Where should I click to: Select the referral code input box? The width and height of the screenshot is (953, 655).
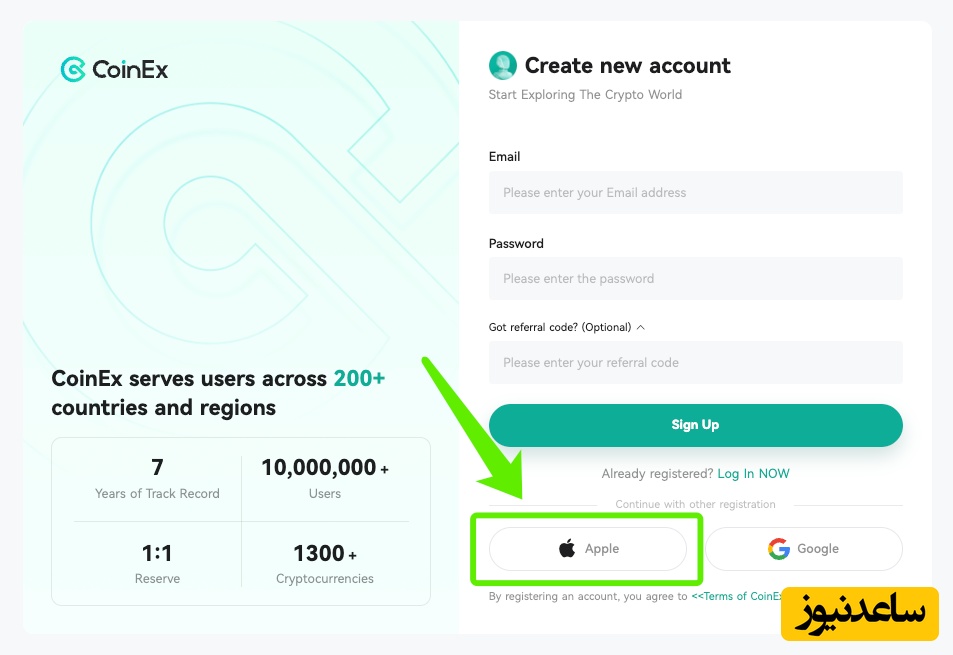tap(695, 362)
